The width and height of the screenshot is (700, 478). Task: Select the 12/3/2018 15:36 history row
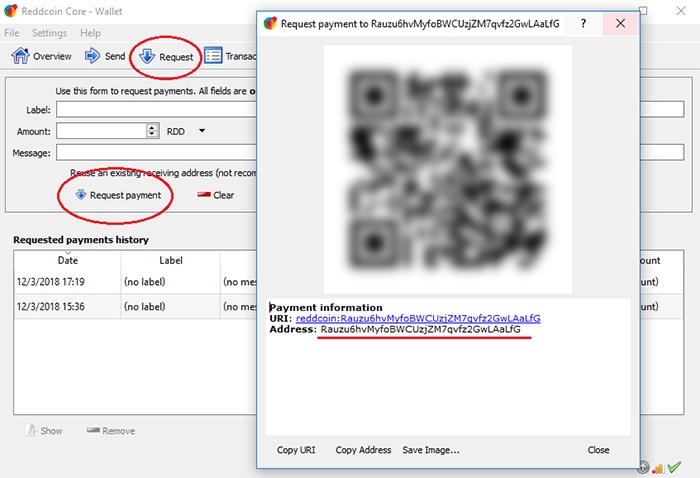(x=135, y=306)
